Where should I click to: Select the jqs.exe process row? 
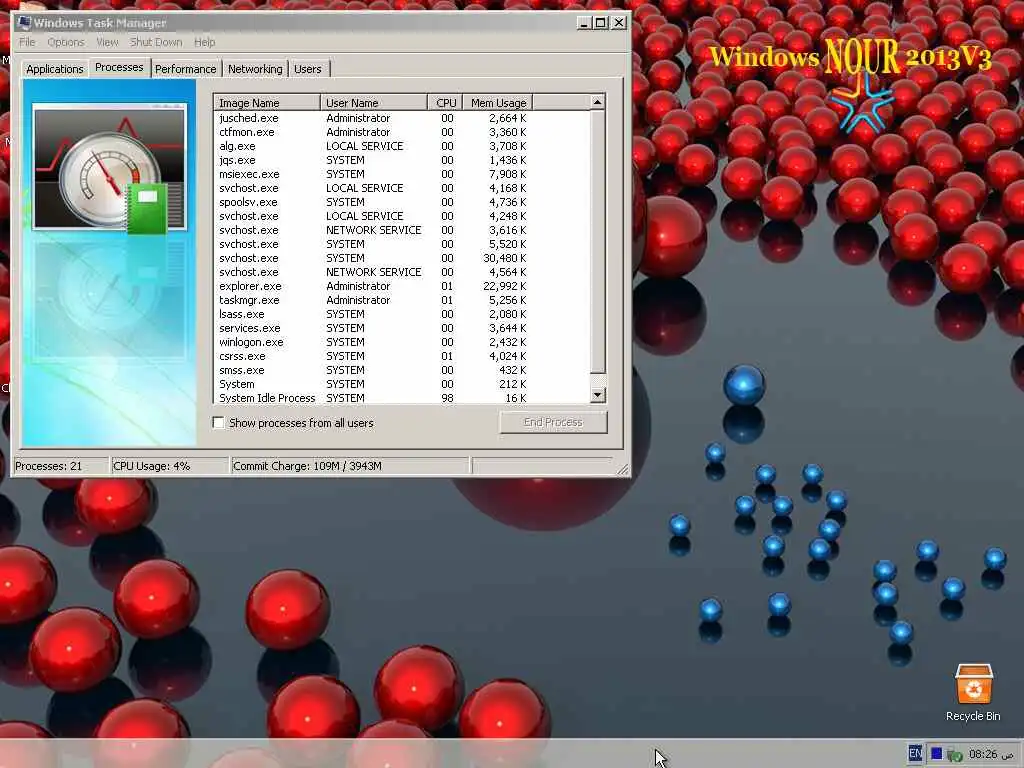[402, 160]
